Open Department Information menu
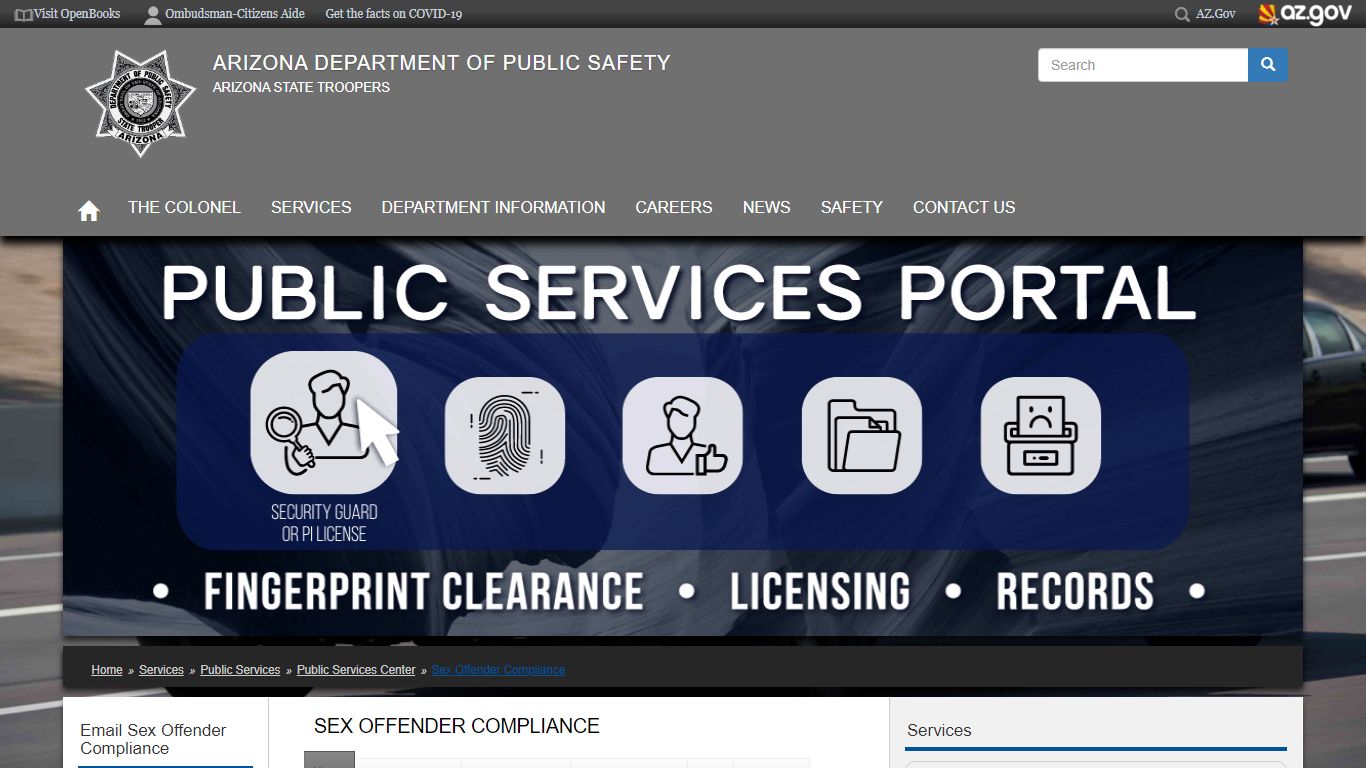This screenshot has width=1366, height=768. click(x=493, y=207)
